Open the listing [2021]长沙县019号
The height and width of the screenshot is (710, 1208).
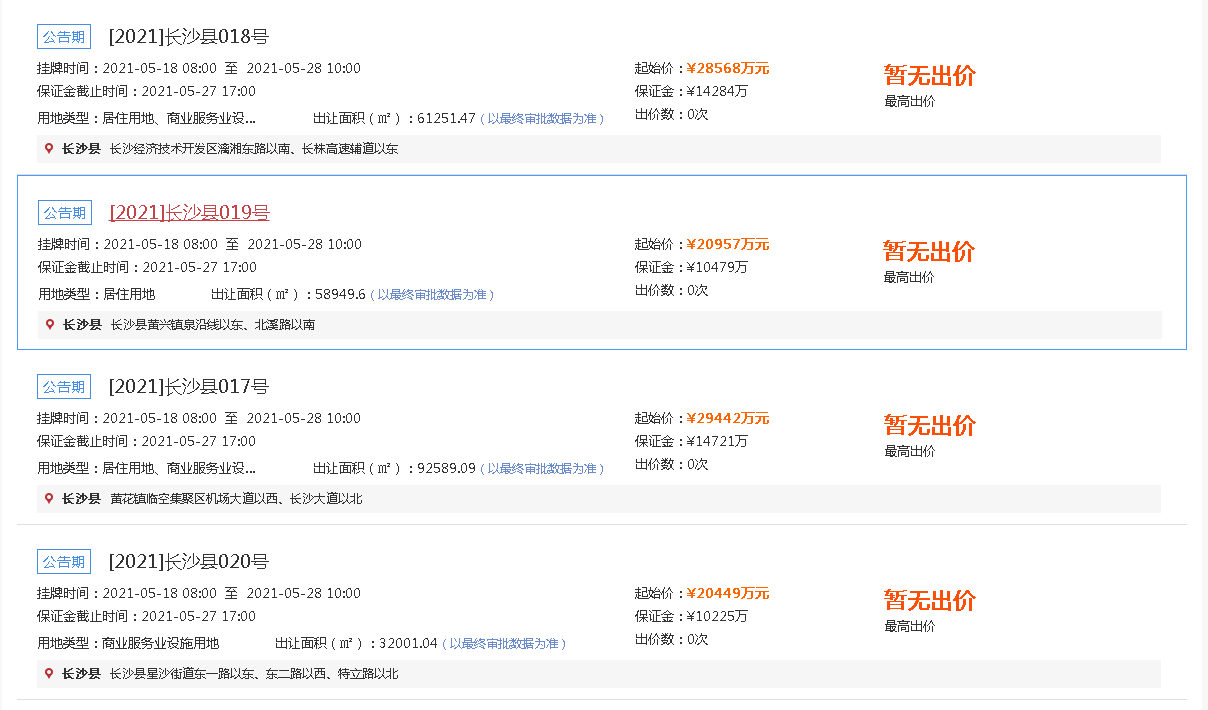coord(186,211)
